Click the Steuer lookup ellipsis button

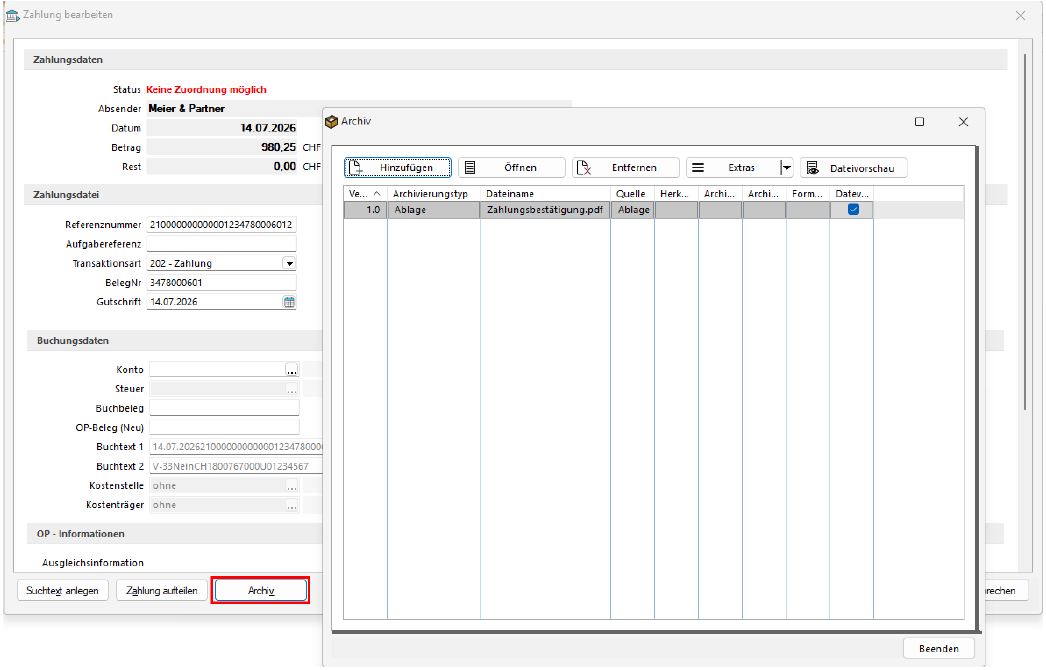pyautogui.click(x=292, y=389)
